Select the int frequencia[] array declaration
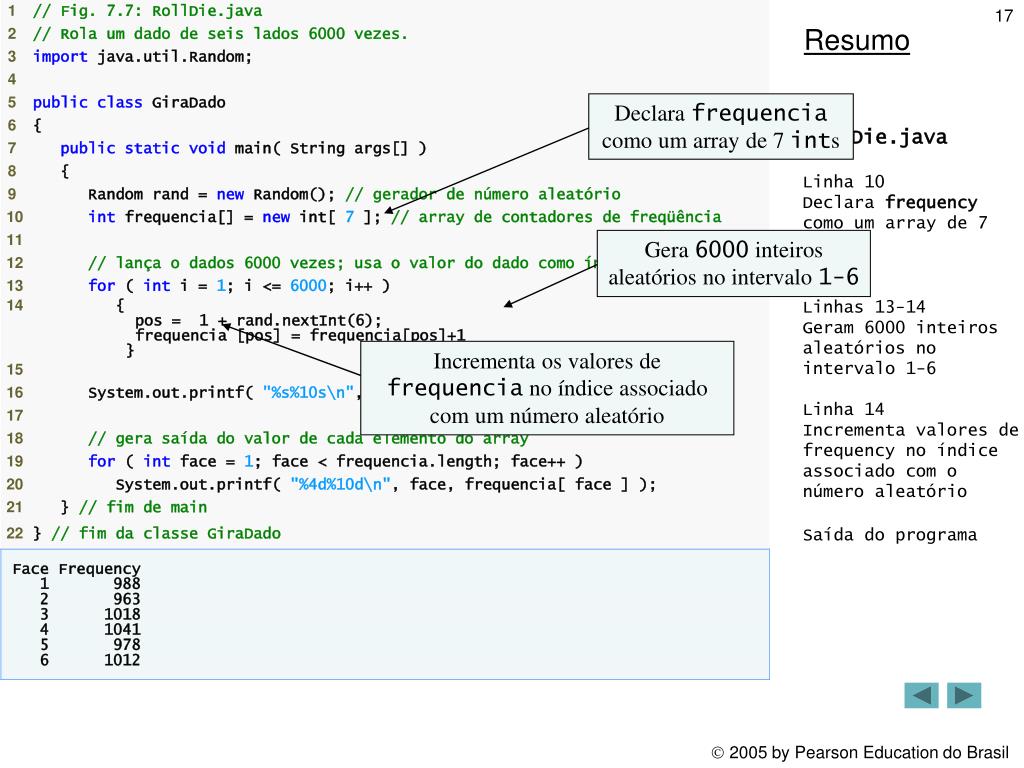Screen dimensions: 1024x768 (234, 217)
